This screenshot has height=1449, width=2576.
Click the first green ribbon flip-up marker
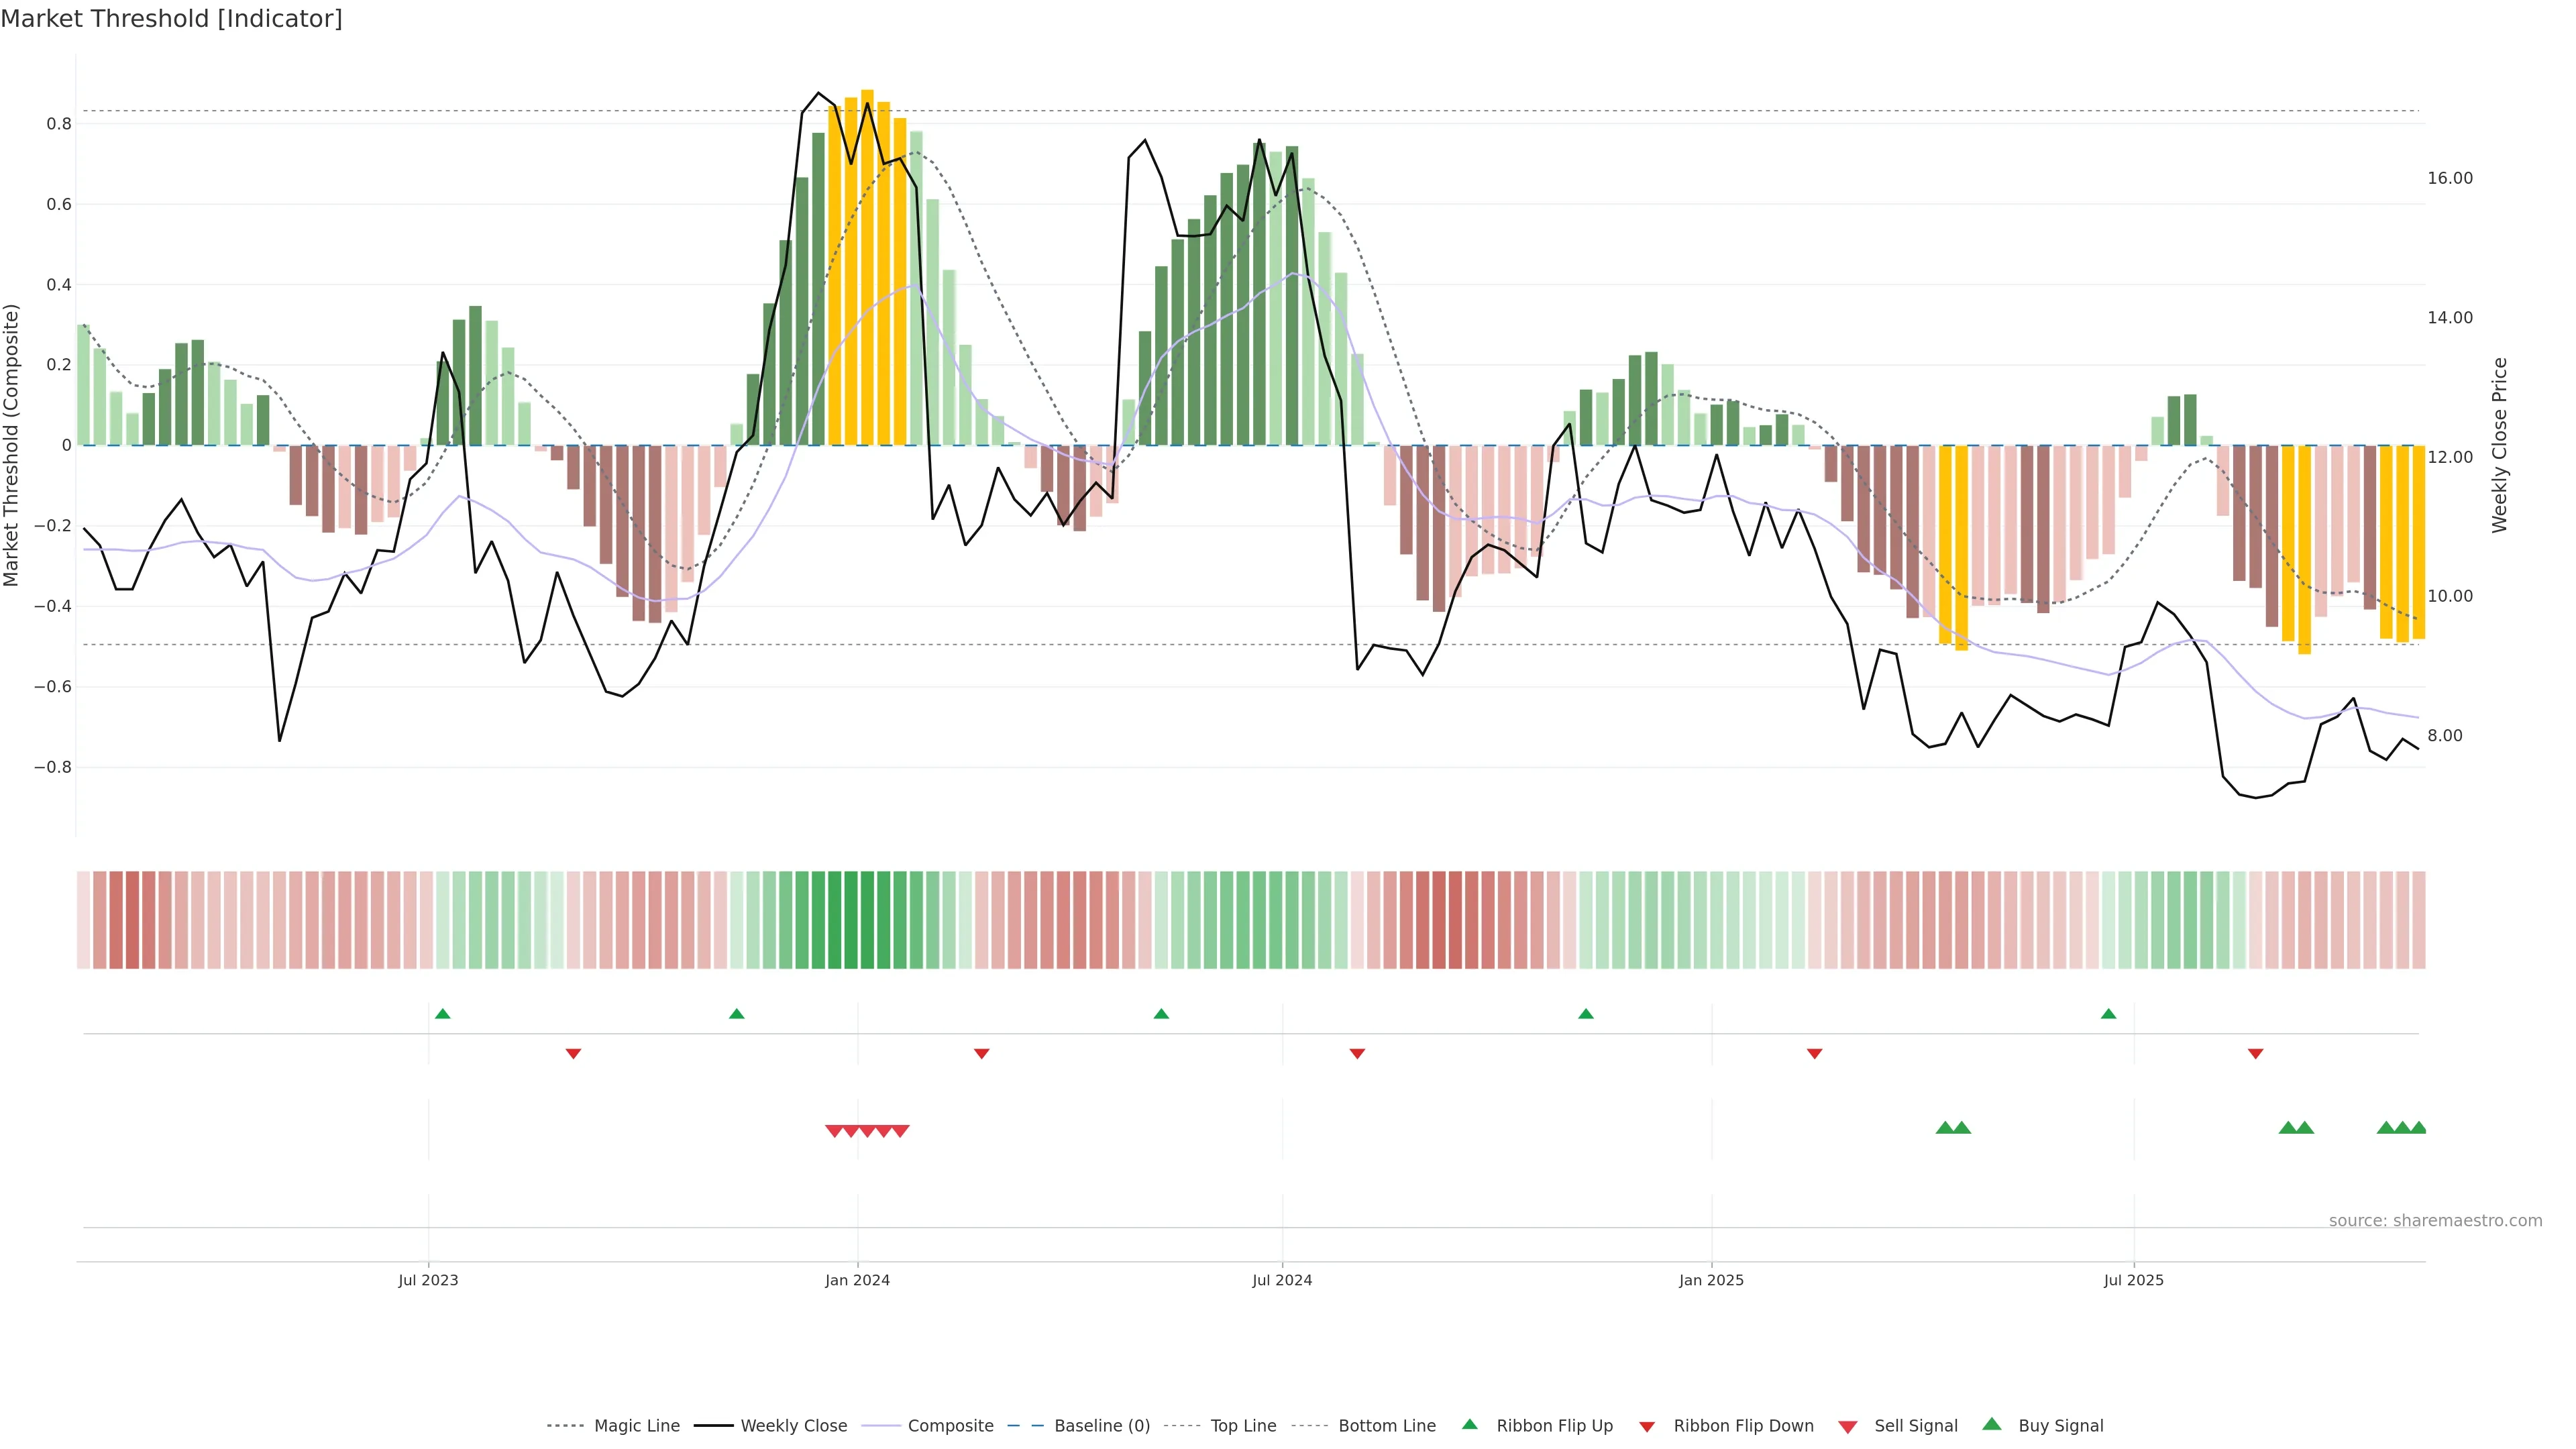pyautogui.click(x=443, y=1014)
